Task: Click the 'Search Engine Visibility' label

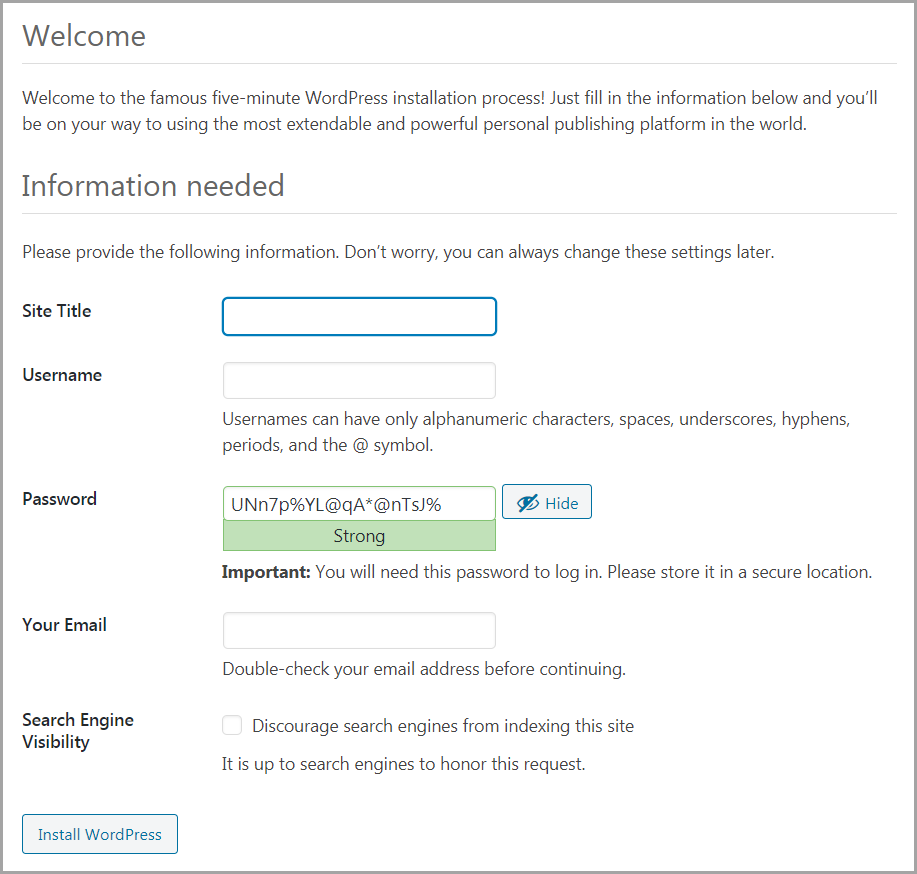Action: 78,731
